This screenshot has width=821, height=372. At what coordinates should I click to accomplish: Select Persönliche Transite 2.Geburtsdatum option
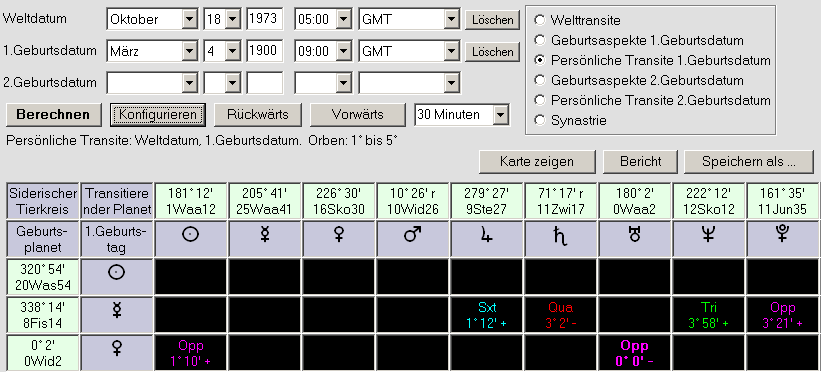pos(539,100)
